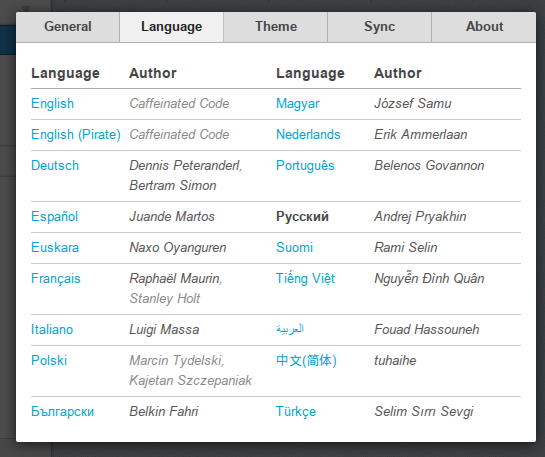This screenshot has width=545, height=457.
Task: Click author Caffeinated Code in English row
Action: tap(179, 104)
